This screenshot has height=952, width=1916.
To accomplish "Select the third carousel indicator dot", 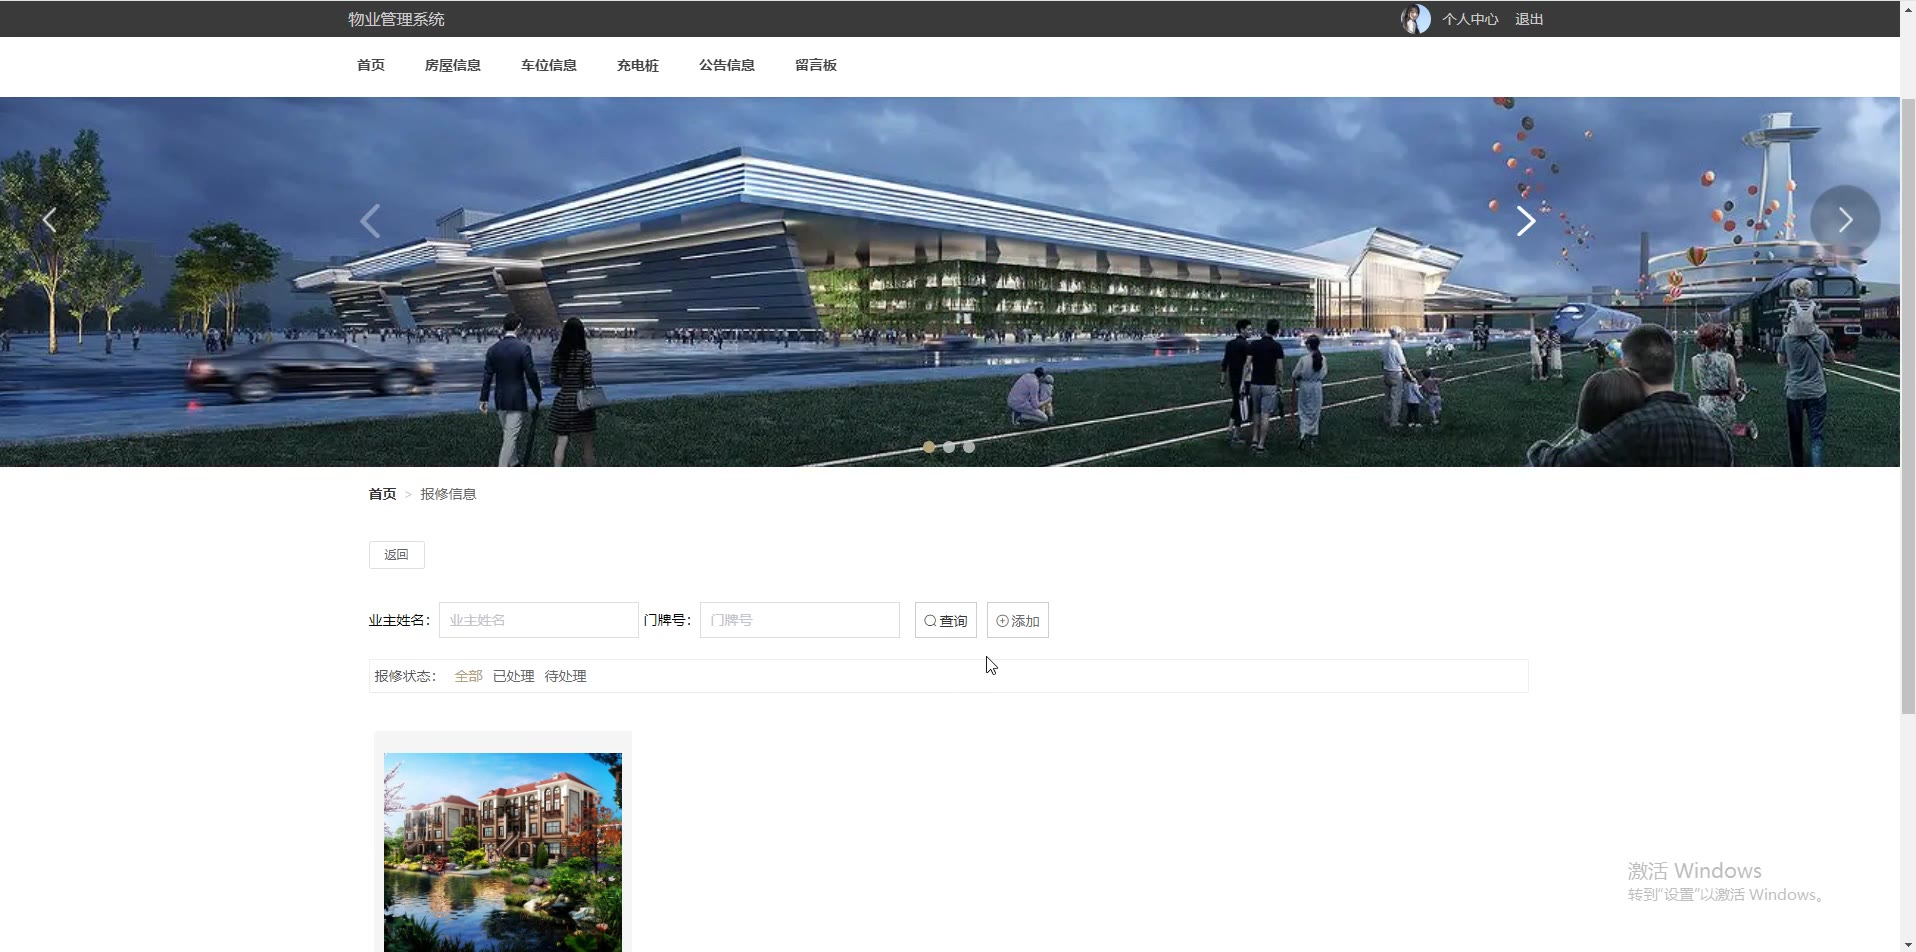I will (x=969, y=447).
